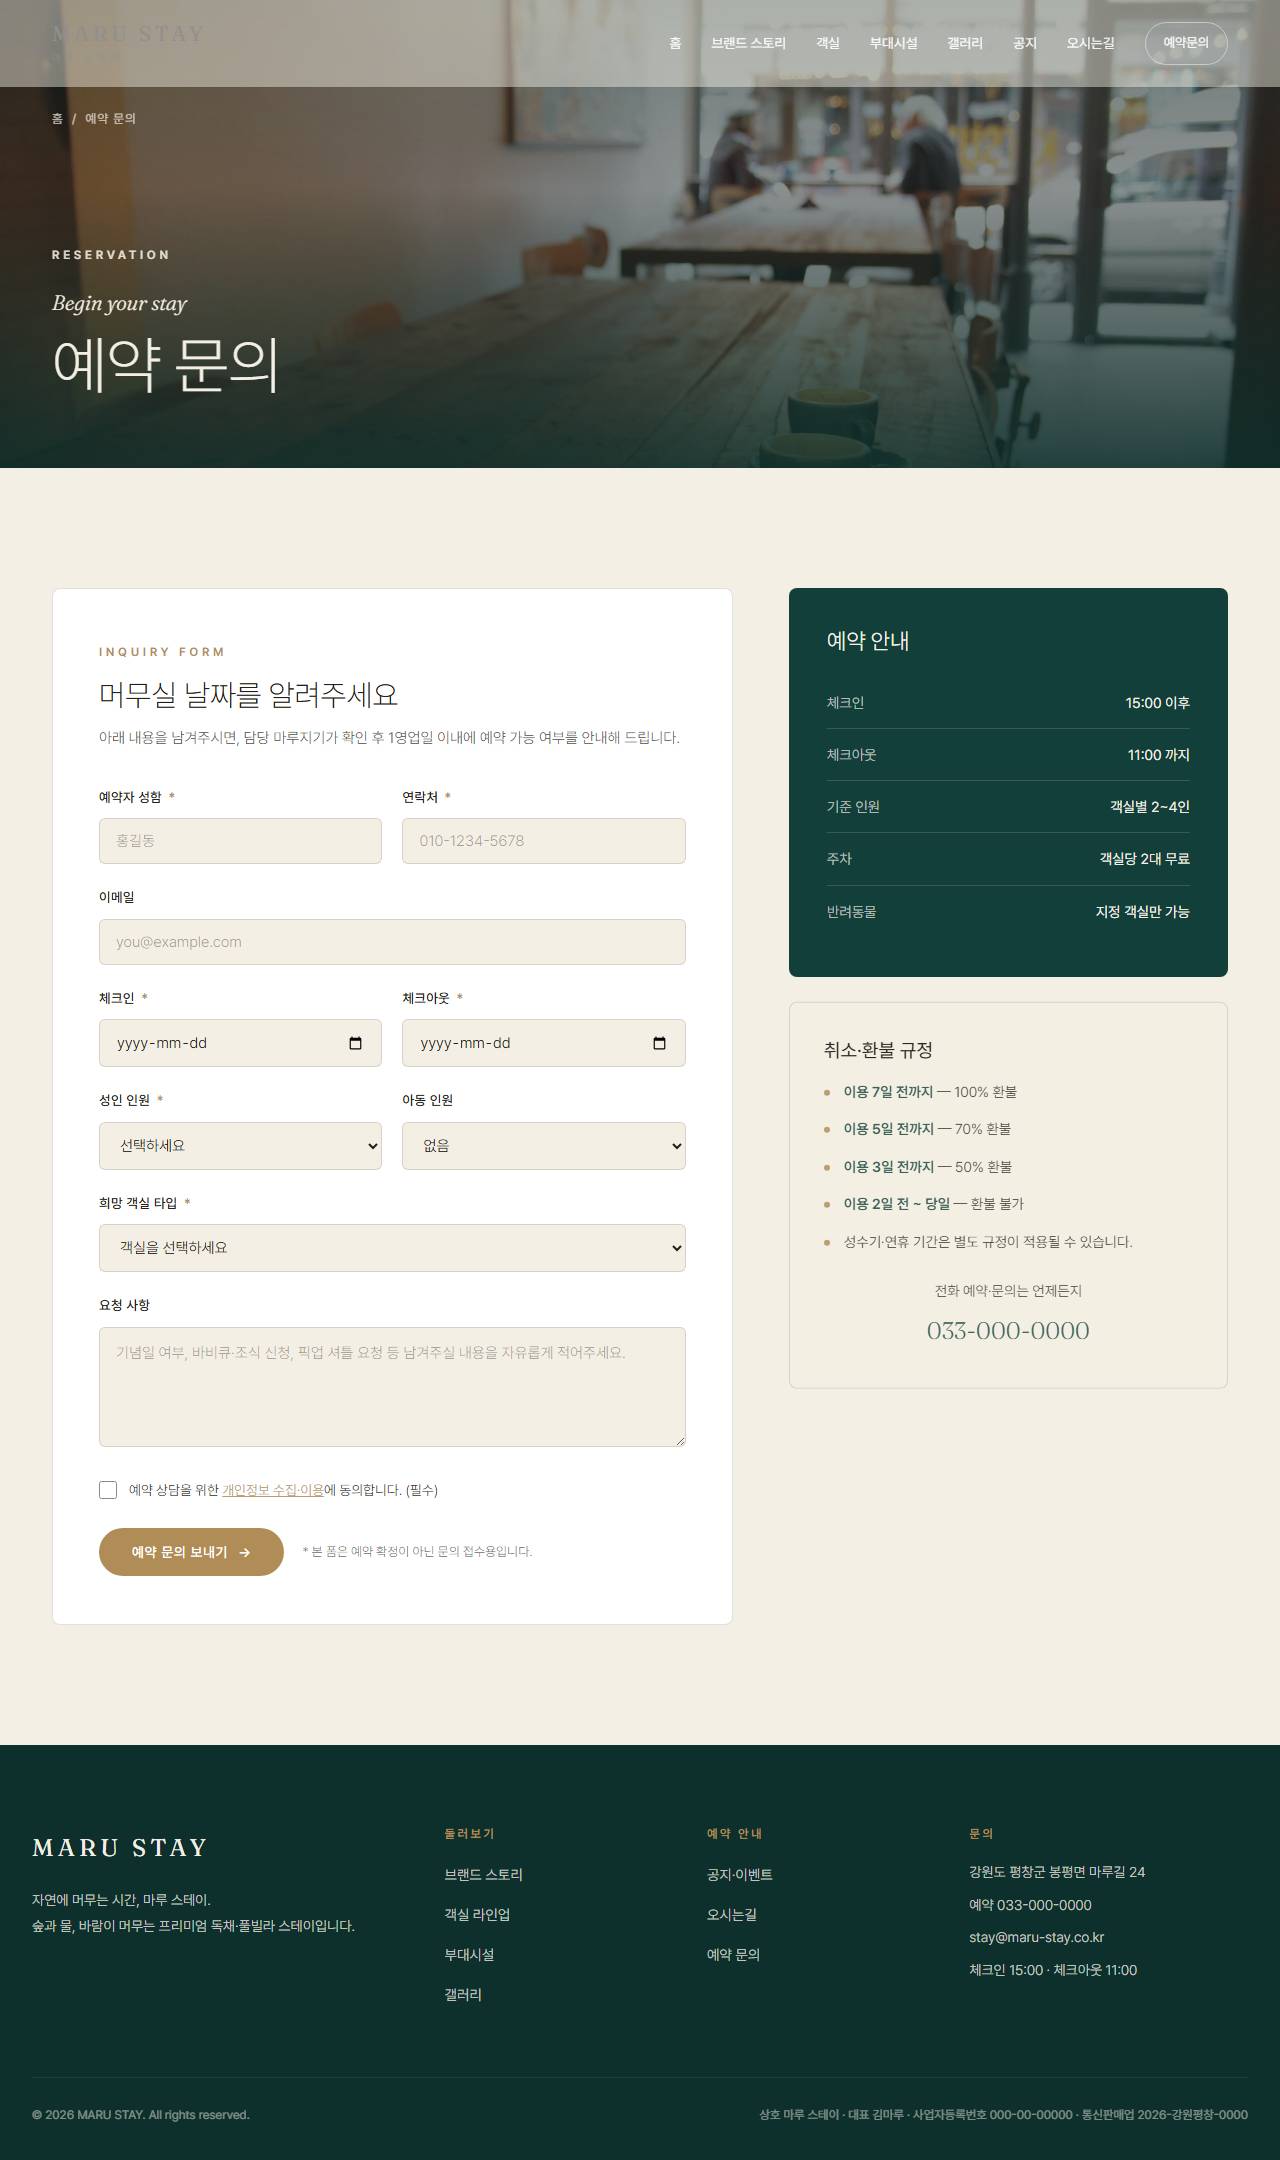The width and height of the screenshot is (1280, 2160).
Task: Open 객실 in the top navigation
Action: 828,43
